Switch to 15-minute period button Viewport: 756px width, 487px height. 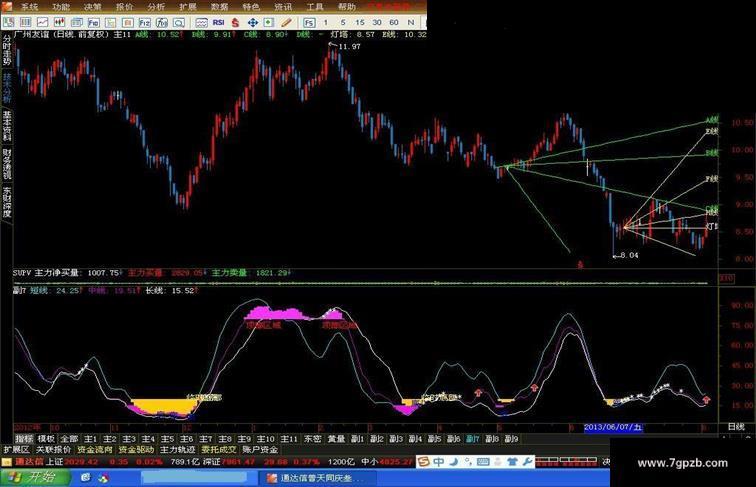[x=360, y=22]
